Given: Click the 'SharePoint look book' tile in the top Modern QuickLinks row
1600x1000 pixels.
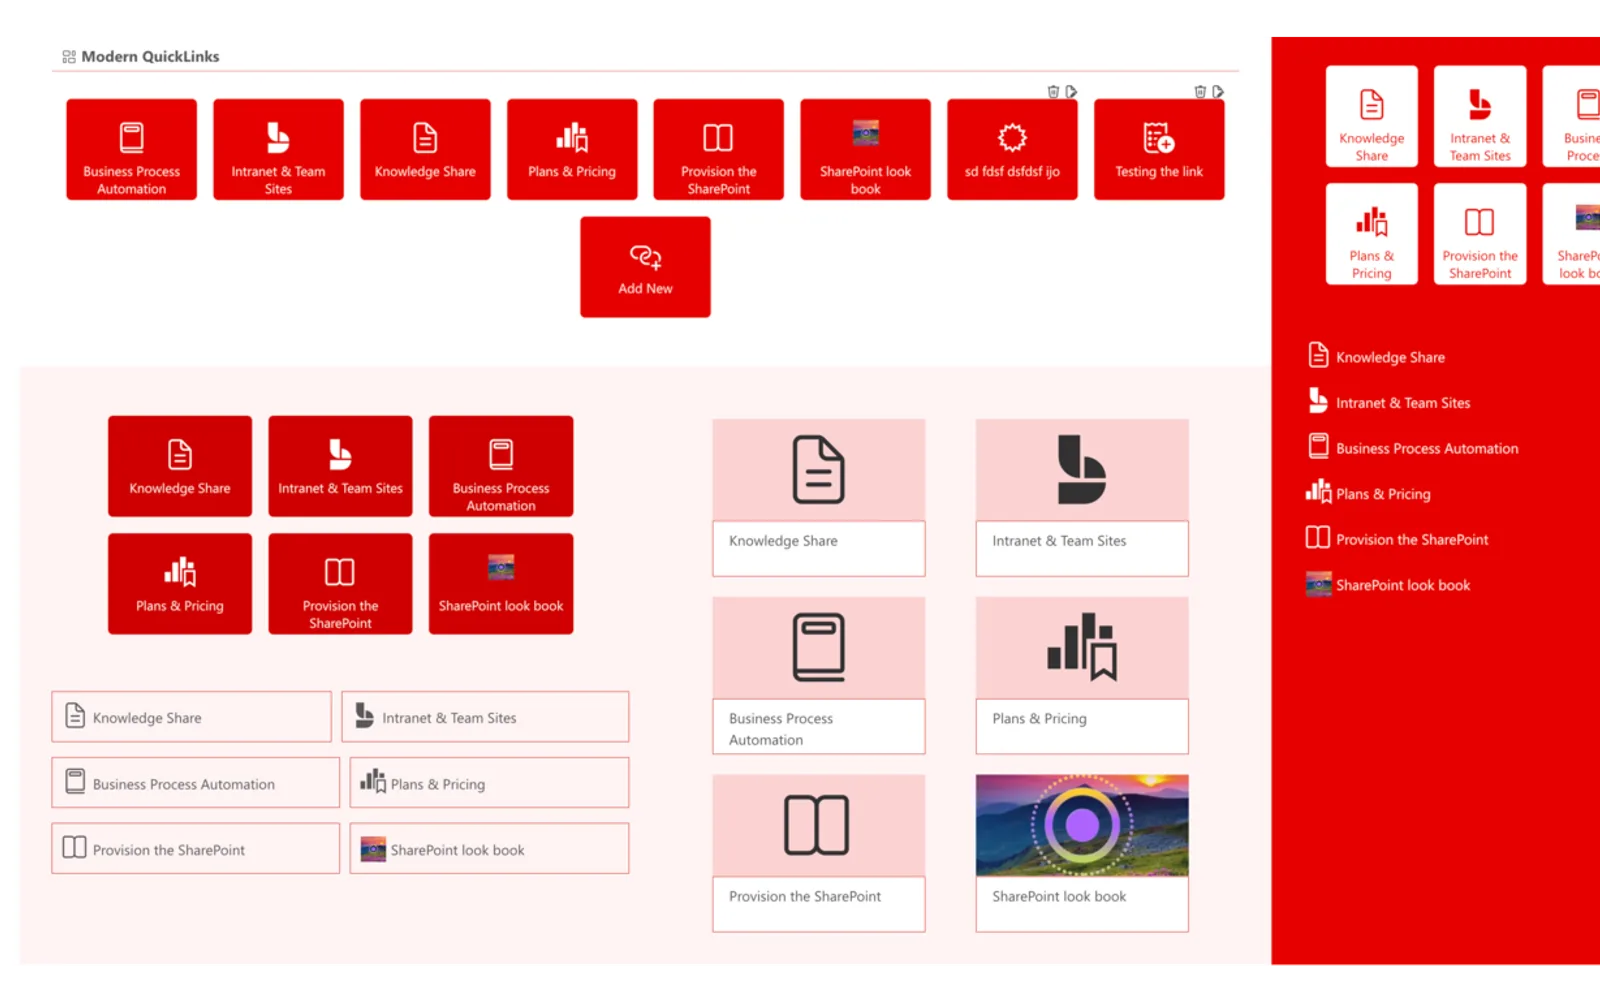Looking at the screenshot, I should coord(865,149).
